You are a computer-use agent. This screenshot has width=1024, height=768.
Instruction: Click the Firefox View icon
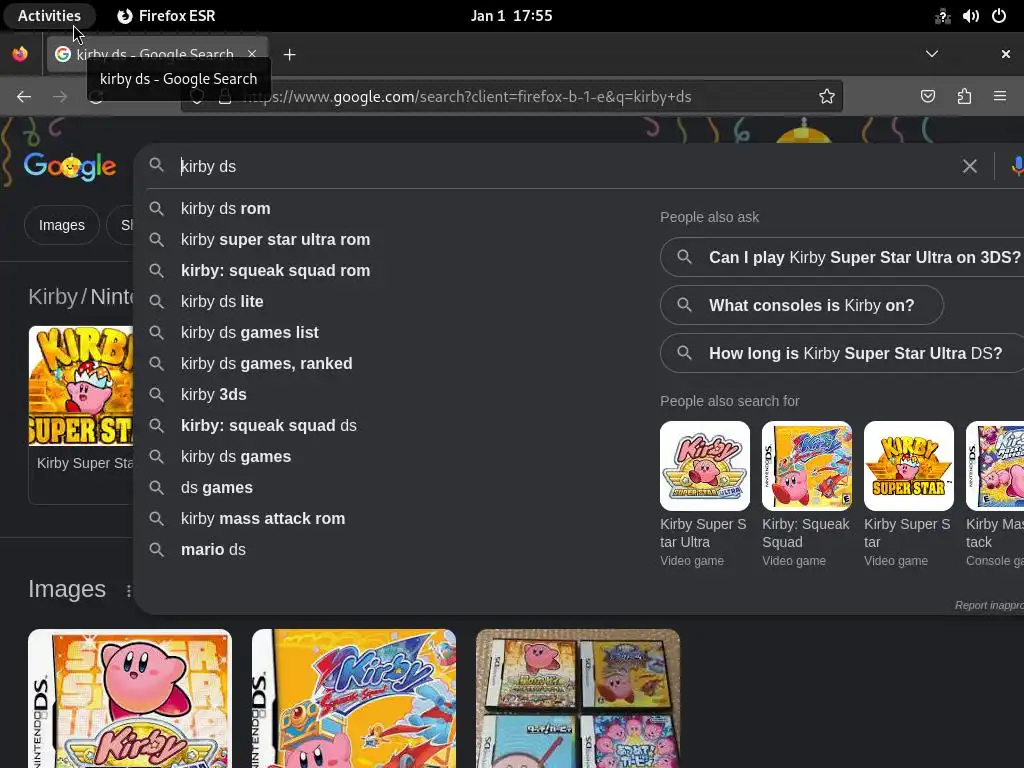click(20, 54)
